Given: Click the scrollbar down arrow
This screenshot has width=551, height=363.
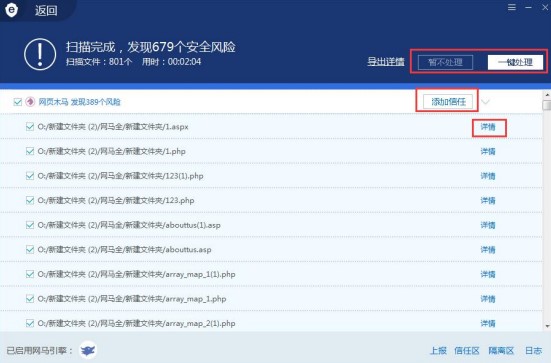Looking at the screenshot, I should (x=547, y=326).
